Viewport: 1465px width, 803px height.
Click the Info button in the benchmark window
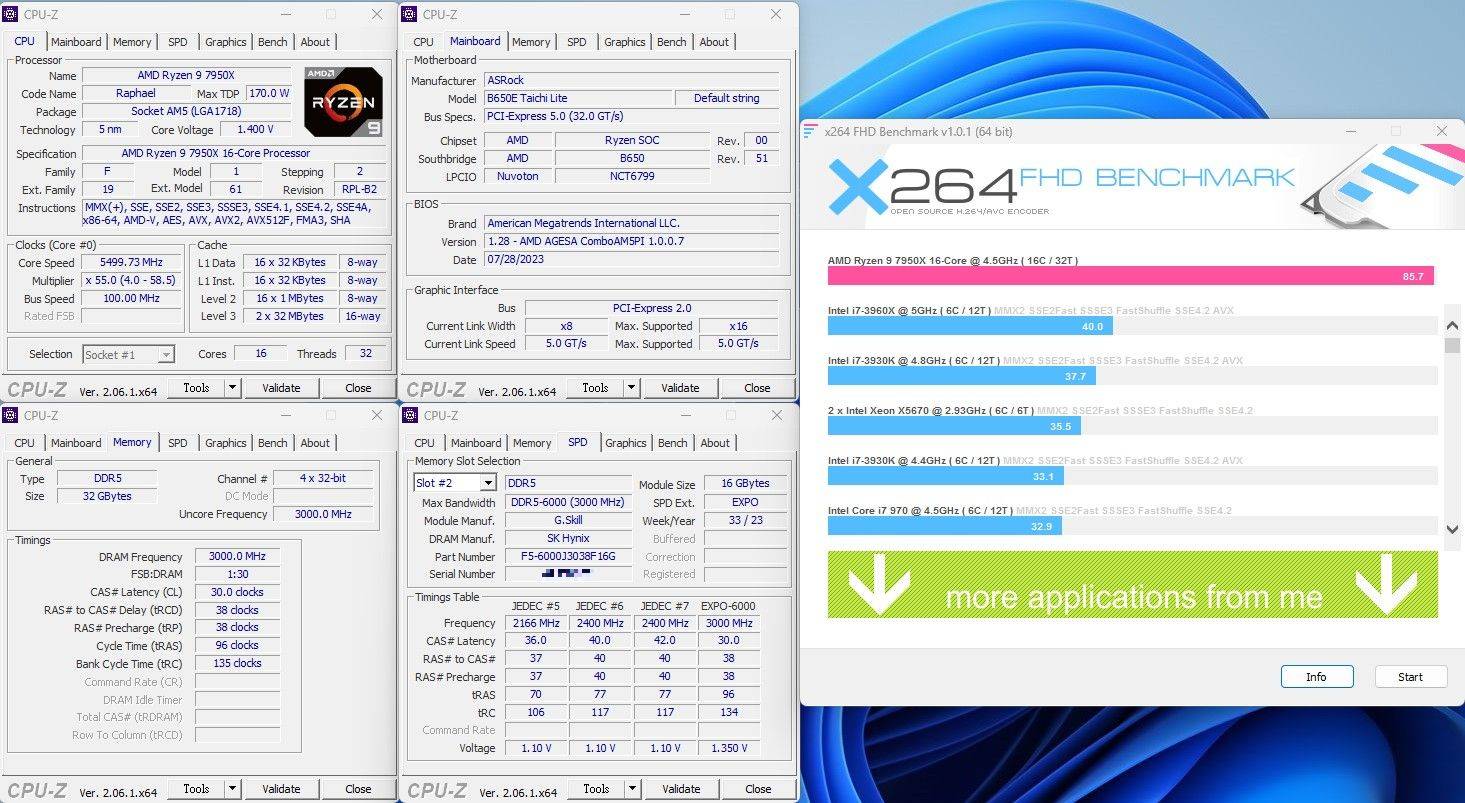click(1316, 676)
